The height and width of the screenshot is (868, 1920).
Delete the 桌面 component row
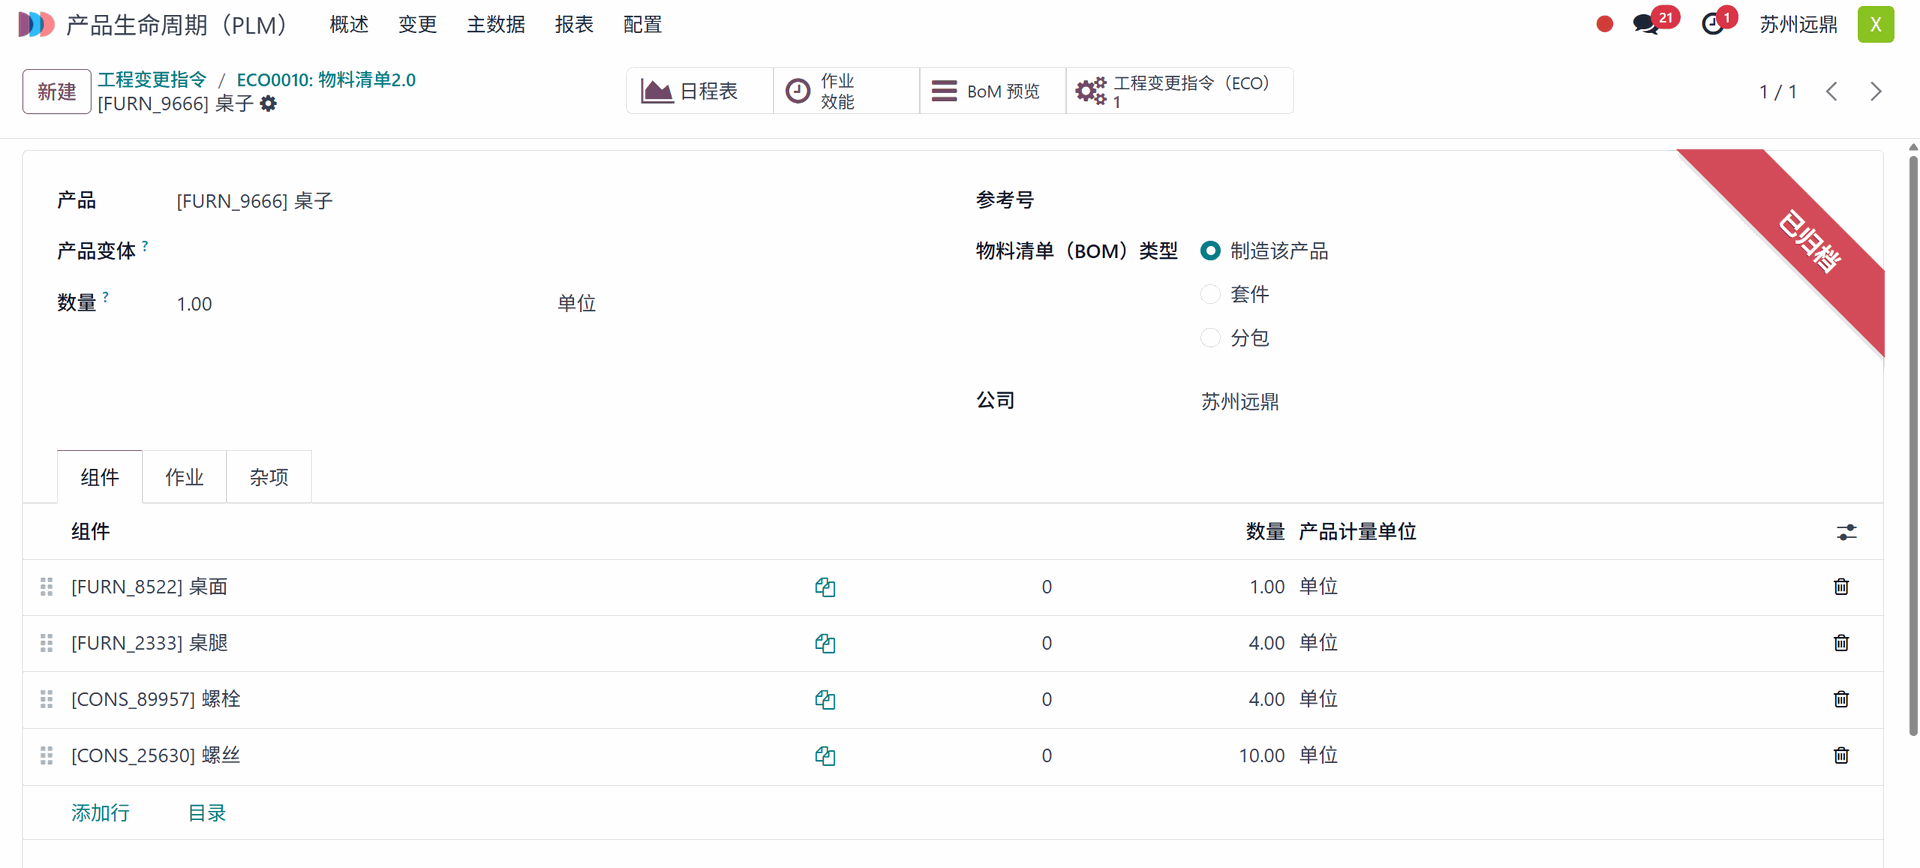(x=1841, y=587)
